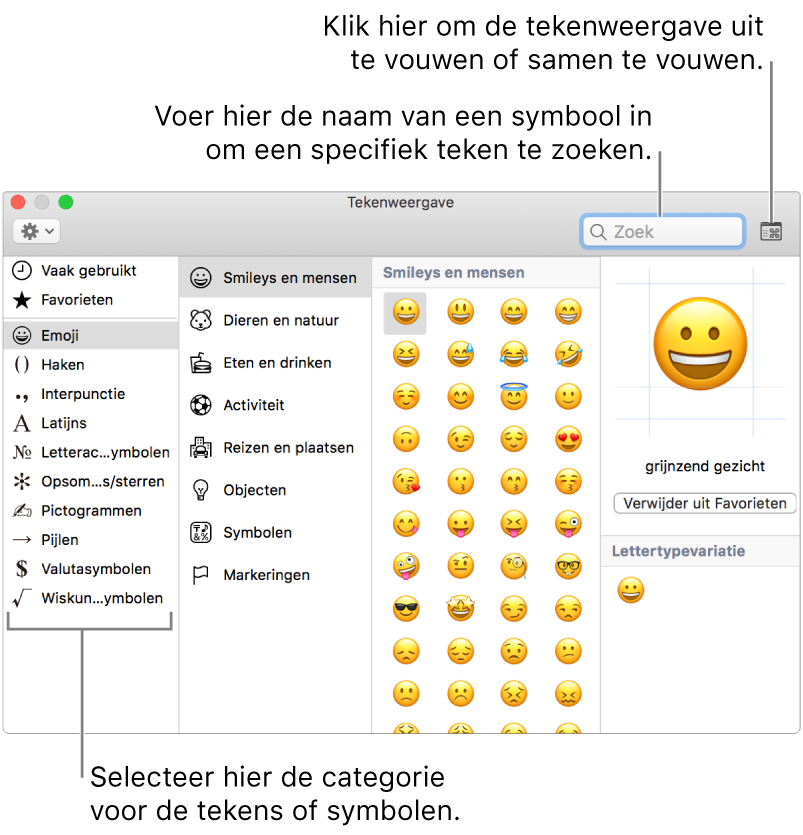Image resolution: width=803 pixels, height=835 pixels.
Task: Close the Tekenweergave window
Action: [18, 202]
